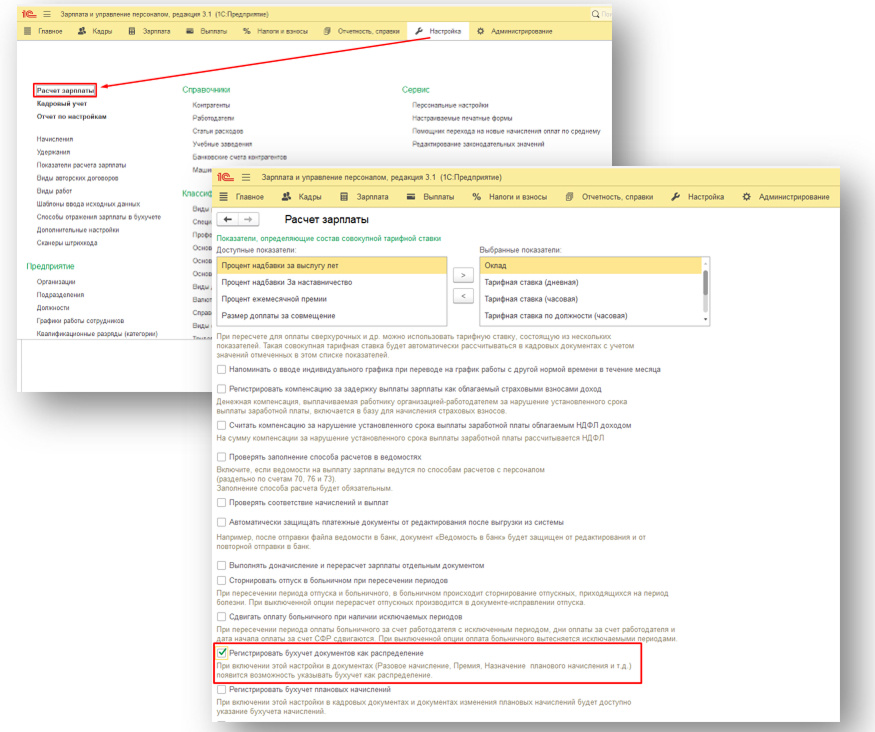This screenshot has width=875, height=732.
Task: Move indicator right with the > button
Action: (463, 275)
